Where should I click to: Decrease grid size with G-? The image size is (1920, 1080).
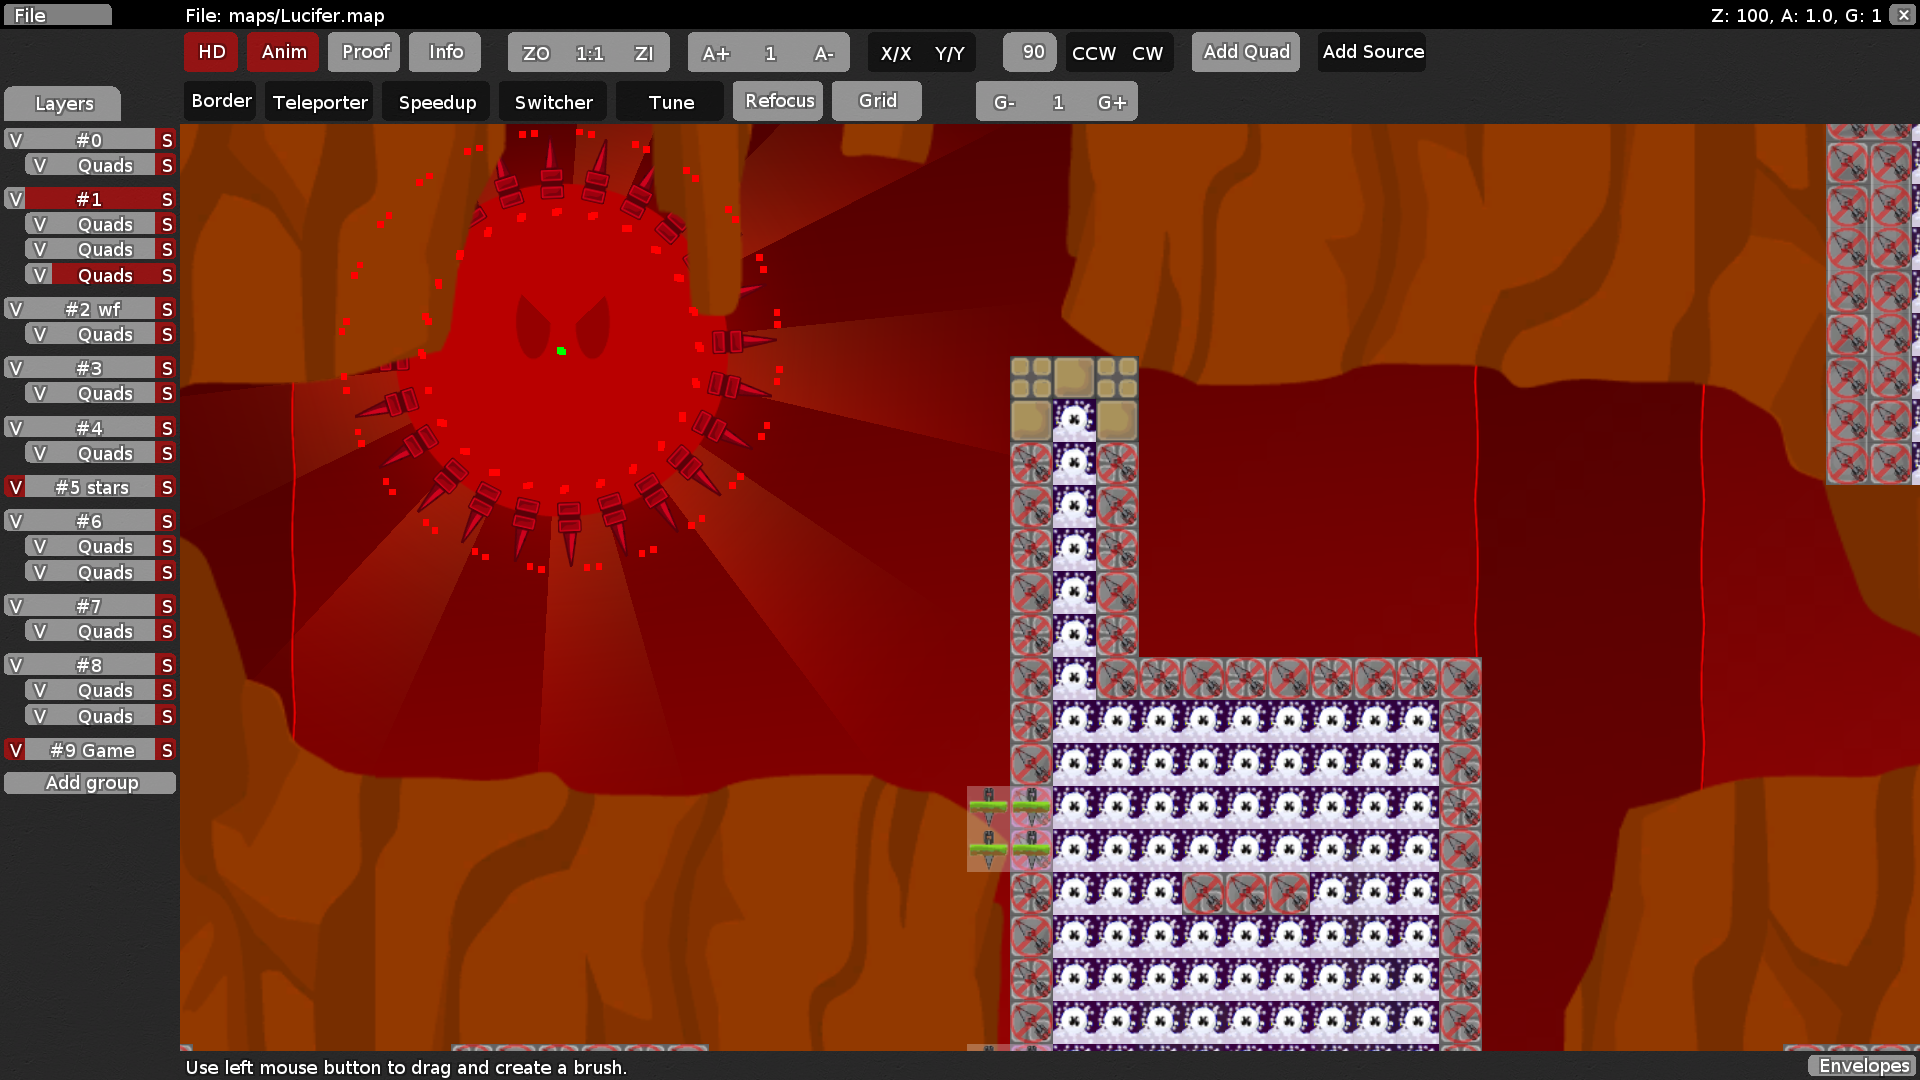[1003, 101]
